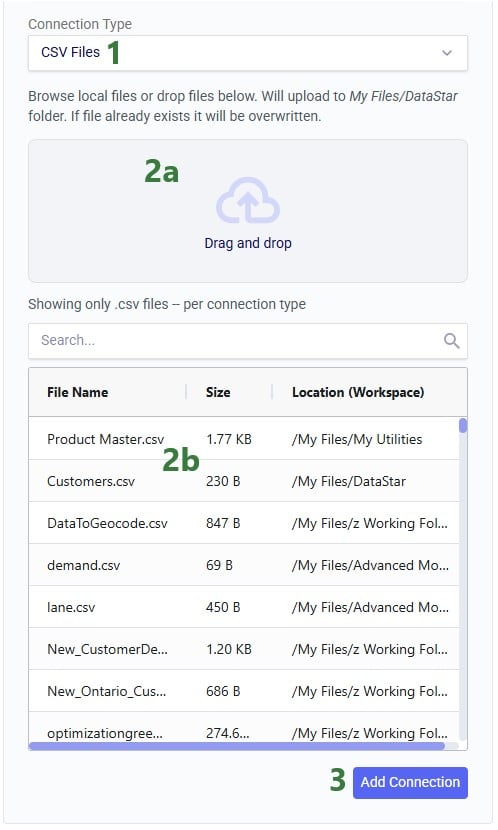
Task: Select the Product Master.csv file
Action: click(105, 439)
